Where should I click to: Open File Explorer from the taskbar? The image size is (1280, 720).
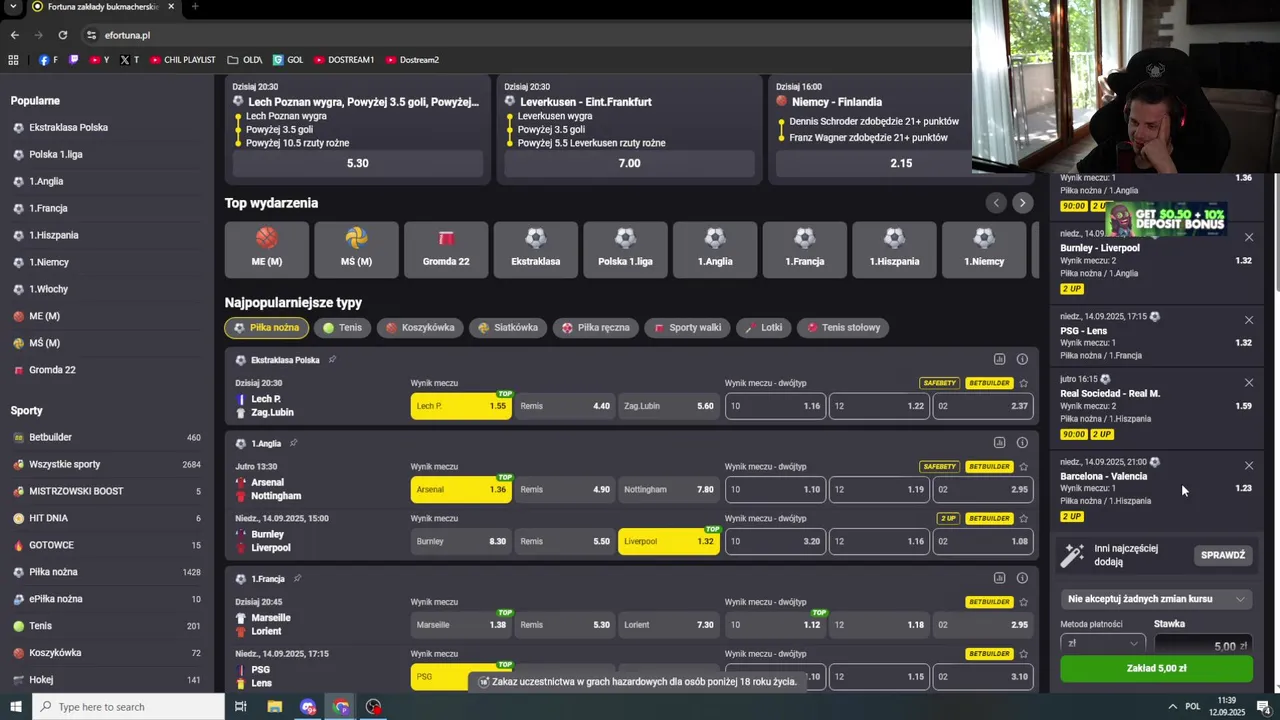point(274,707)
